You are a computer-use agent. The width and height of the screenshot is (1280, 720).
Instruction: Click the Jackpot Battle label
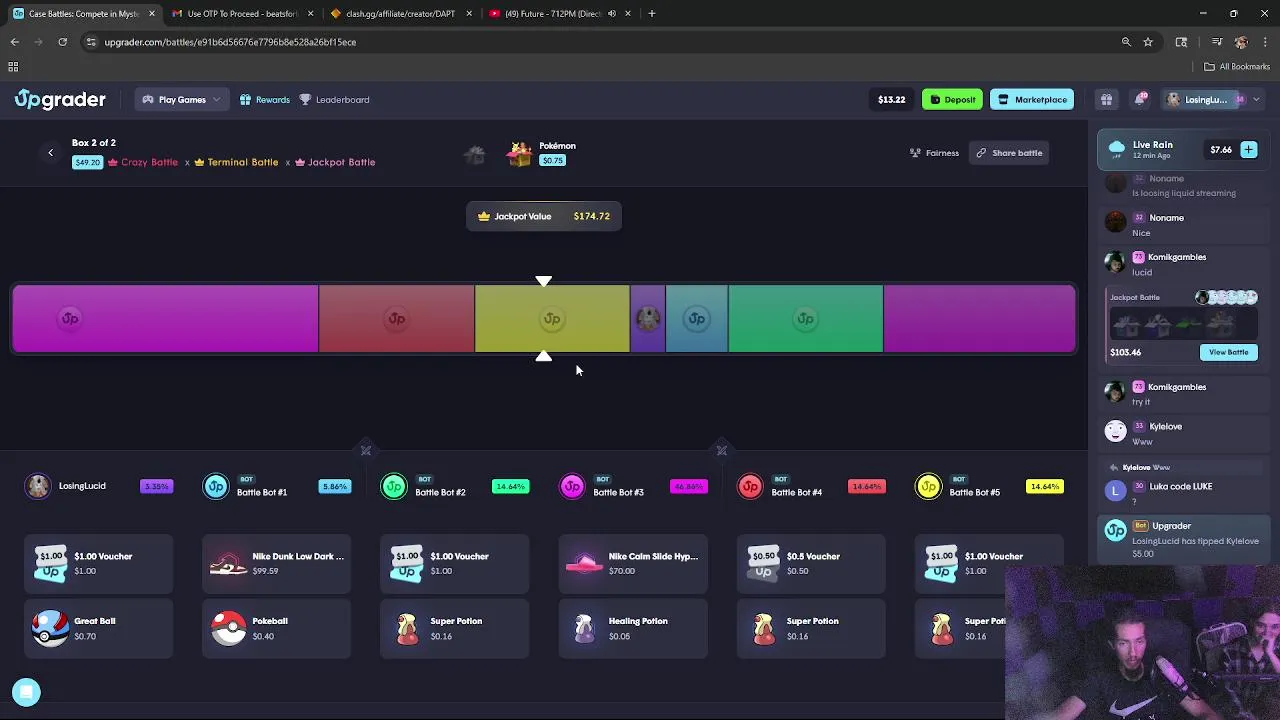click(x=341, y=162)
